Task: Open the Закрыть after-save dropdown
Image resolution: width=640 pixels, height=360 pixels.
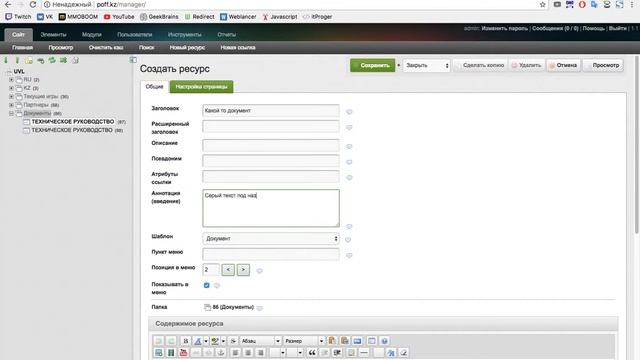Action: click(x=427, y=65)
